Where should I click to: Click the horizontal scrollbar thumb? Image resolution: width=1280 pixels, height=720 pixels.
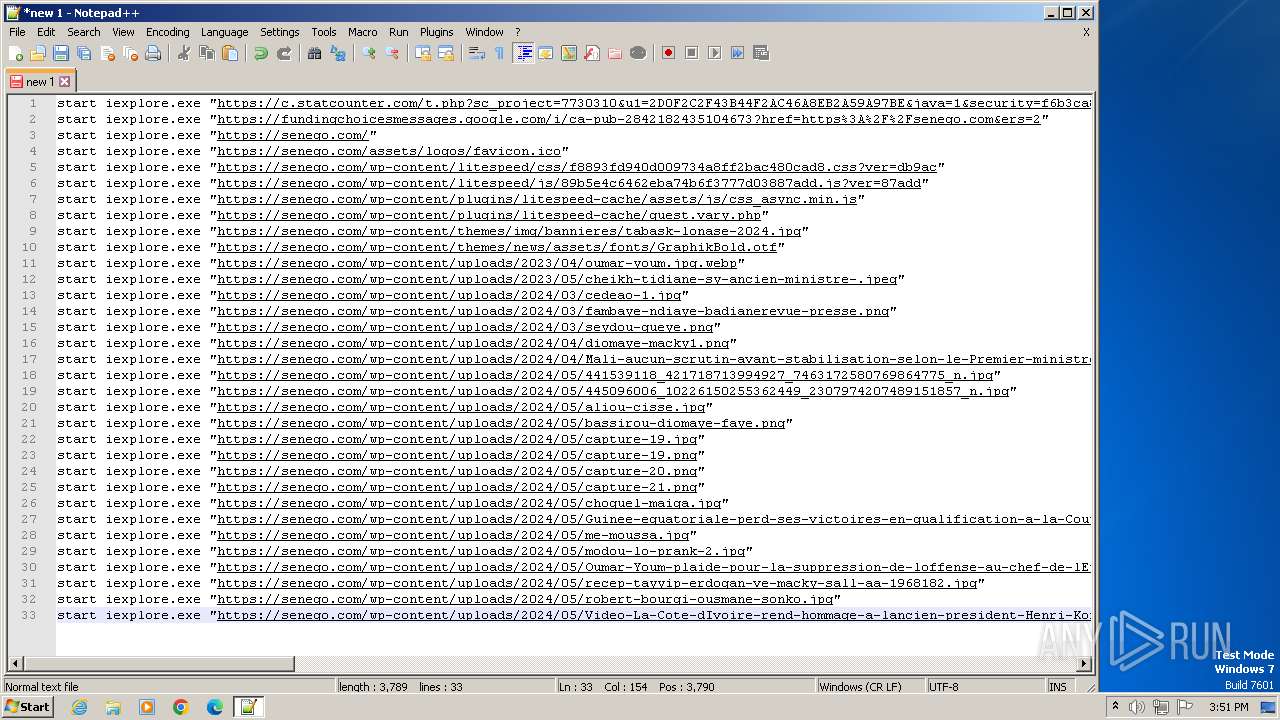(159, 664)
